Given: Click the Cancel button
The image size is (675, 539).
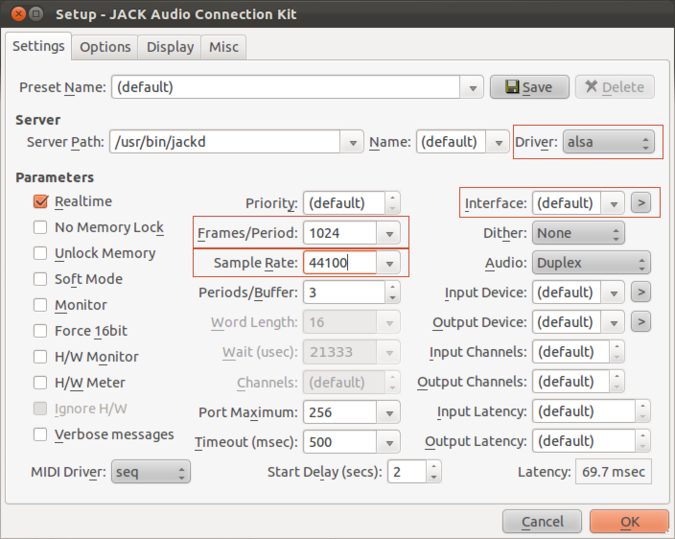Looking at the screenshot, I should click(542, 521).
